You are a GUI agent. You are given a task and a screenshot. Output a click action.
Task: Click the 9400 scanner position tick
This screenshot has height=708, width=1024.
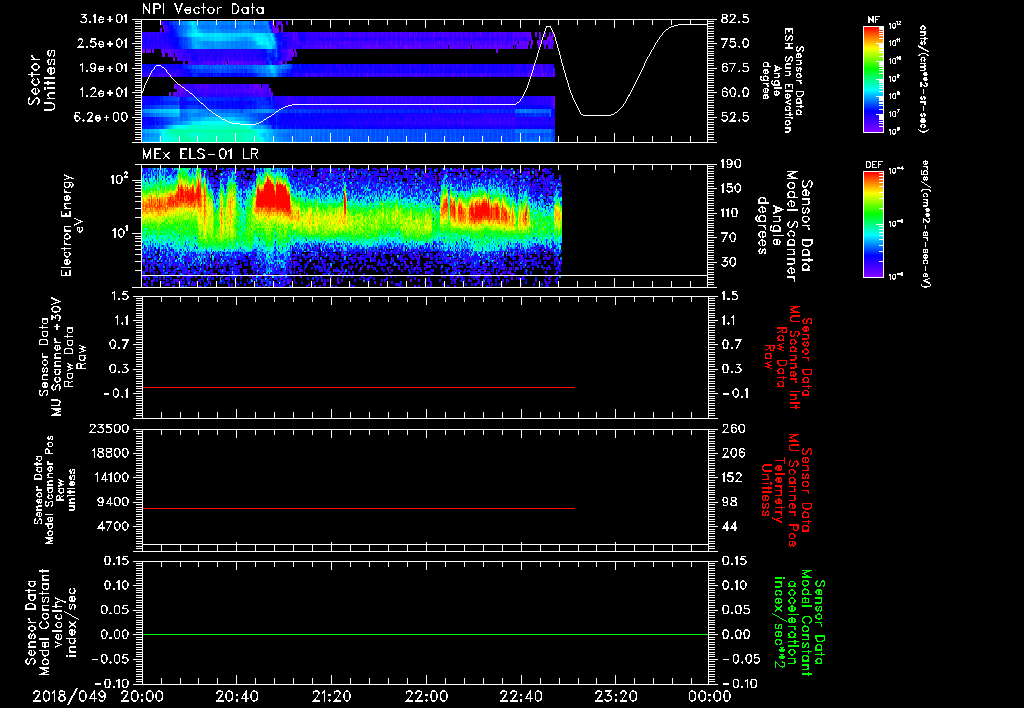click(112, 502)
